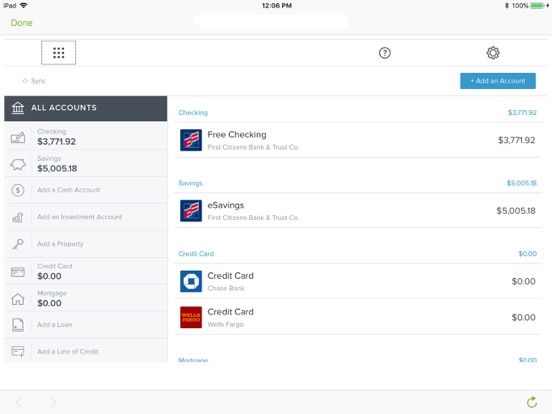Open the help question mark icon
This screenshot has width=552, height=414.
pyautogui.click(x=384, y=53)
